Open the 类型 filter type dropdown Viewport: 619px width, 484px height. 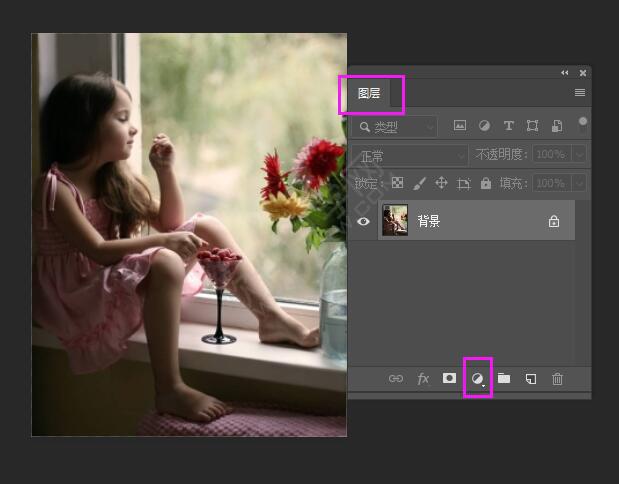coord(395,127)
